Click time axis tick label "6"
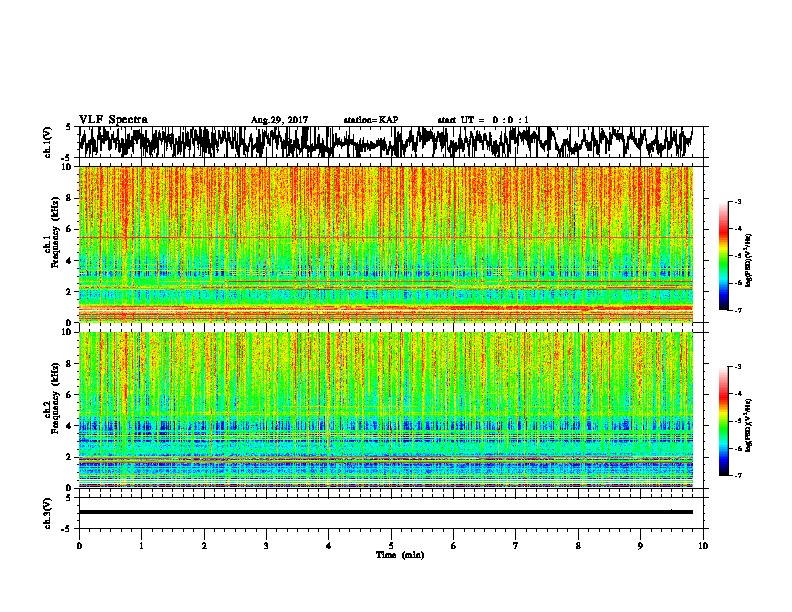 click(x=454, y=546)
